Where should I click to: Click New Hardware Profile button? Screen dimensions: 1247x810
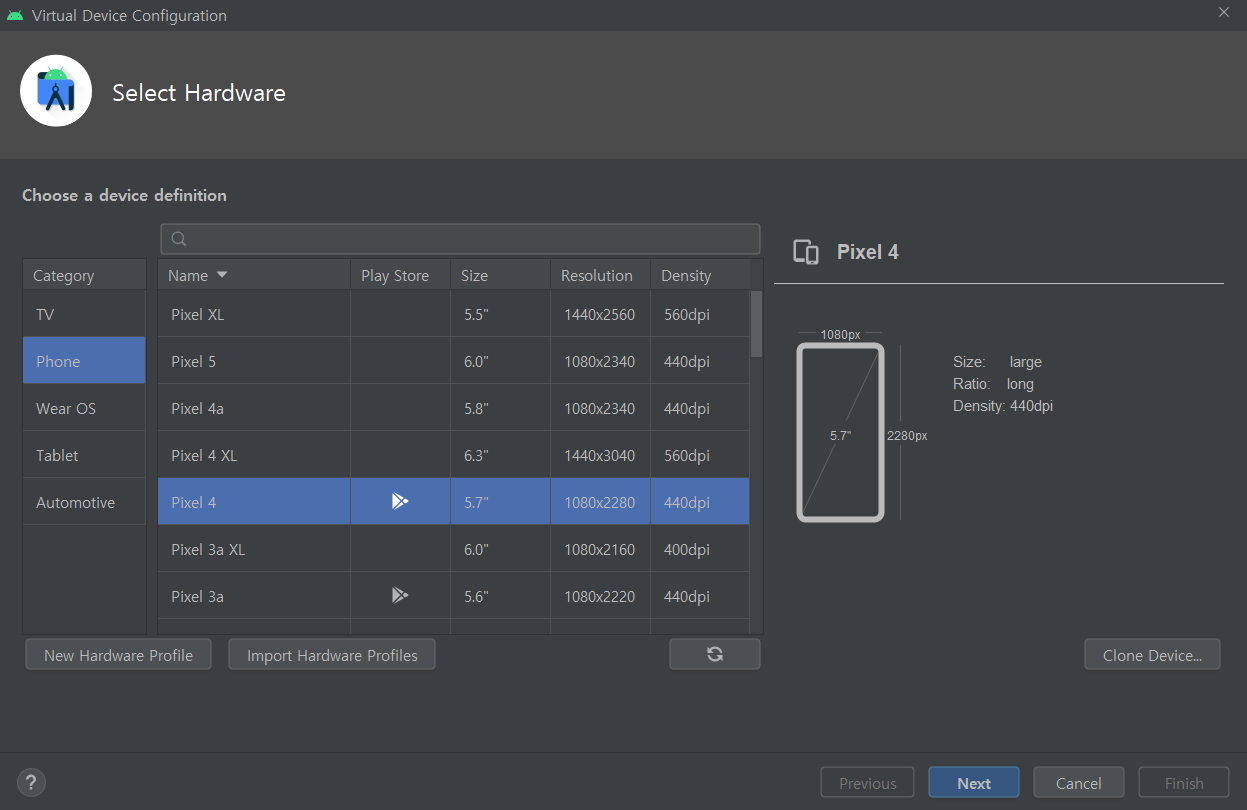[118, 655]
